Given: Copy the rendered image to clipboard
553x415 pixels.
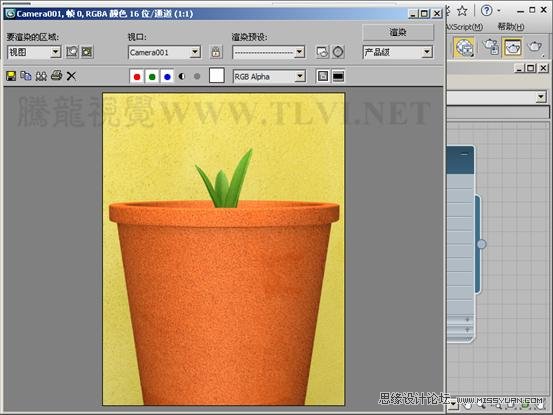Looking at the screenshot, I should [x=26, y=76].
